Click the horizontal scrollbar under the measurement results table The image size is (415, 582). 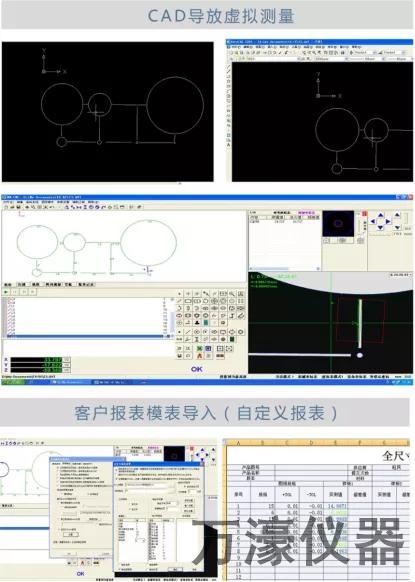(x=285, y=268)
